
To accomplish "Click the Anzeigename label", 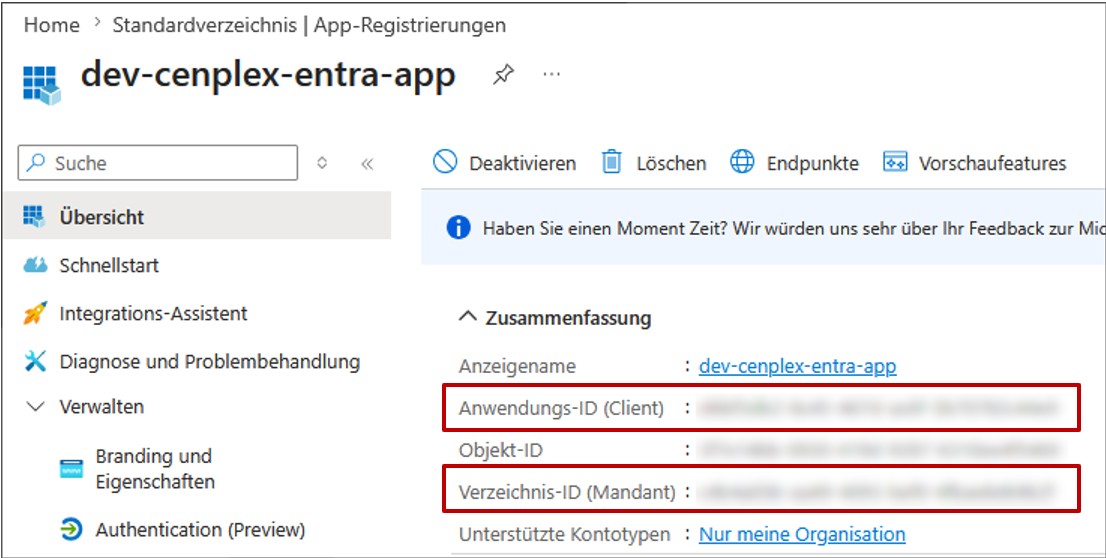I will pos(517,367).
